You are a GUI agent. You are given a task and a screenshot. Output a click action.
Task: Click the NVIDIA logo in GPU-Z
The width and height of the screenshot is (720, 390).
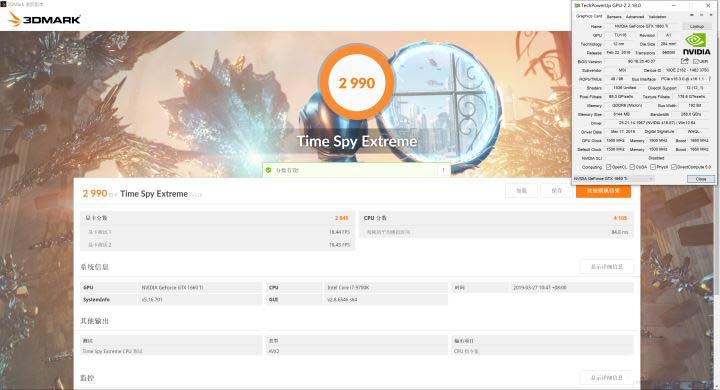click(697, 44)
